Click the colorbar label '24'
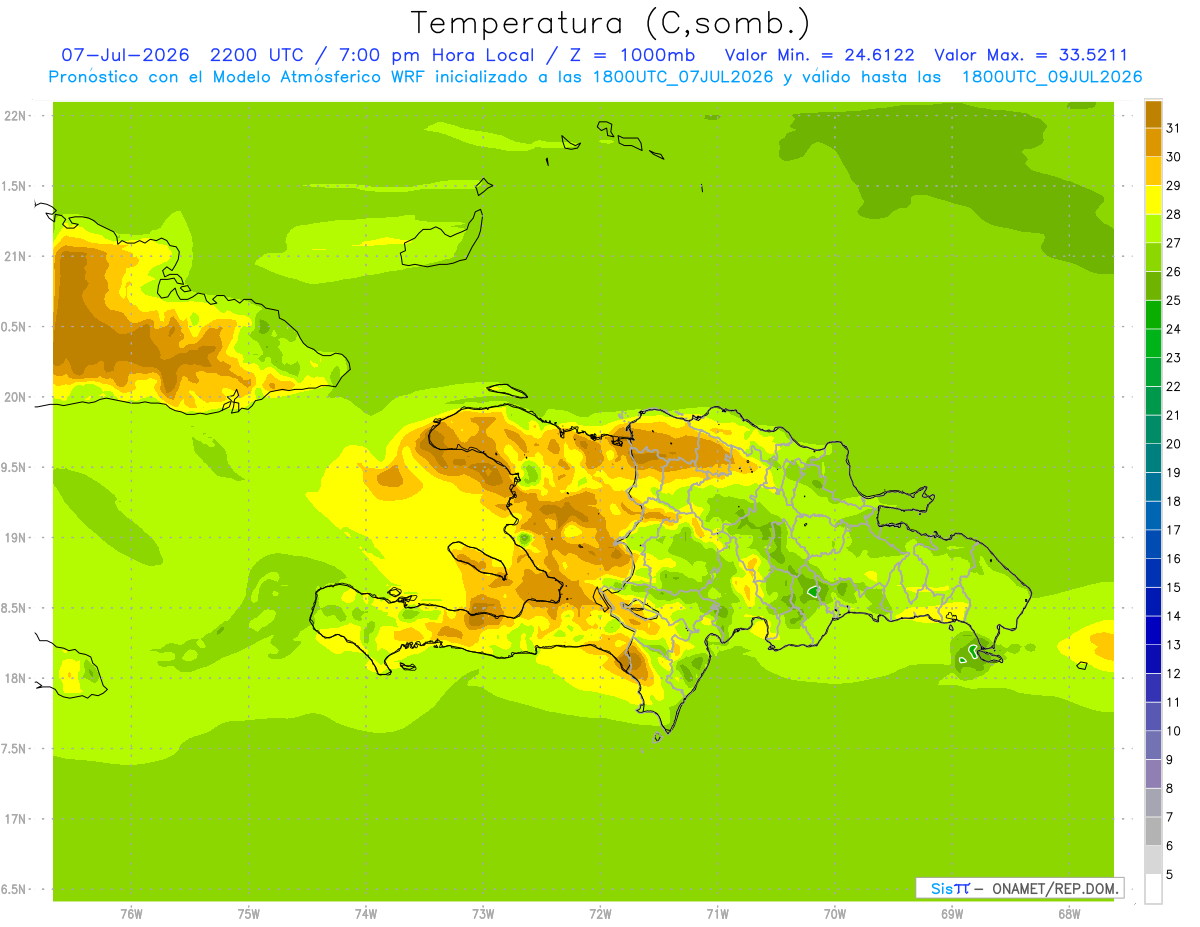The width and height of the screenshot is (1200, 927). point(1174,329)
